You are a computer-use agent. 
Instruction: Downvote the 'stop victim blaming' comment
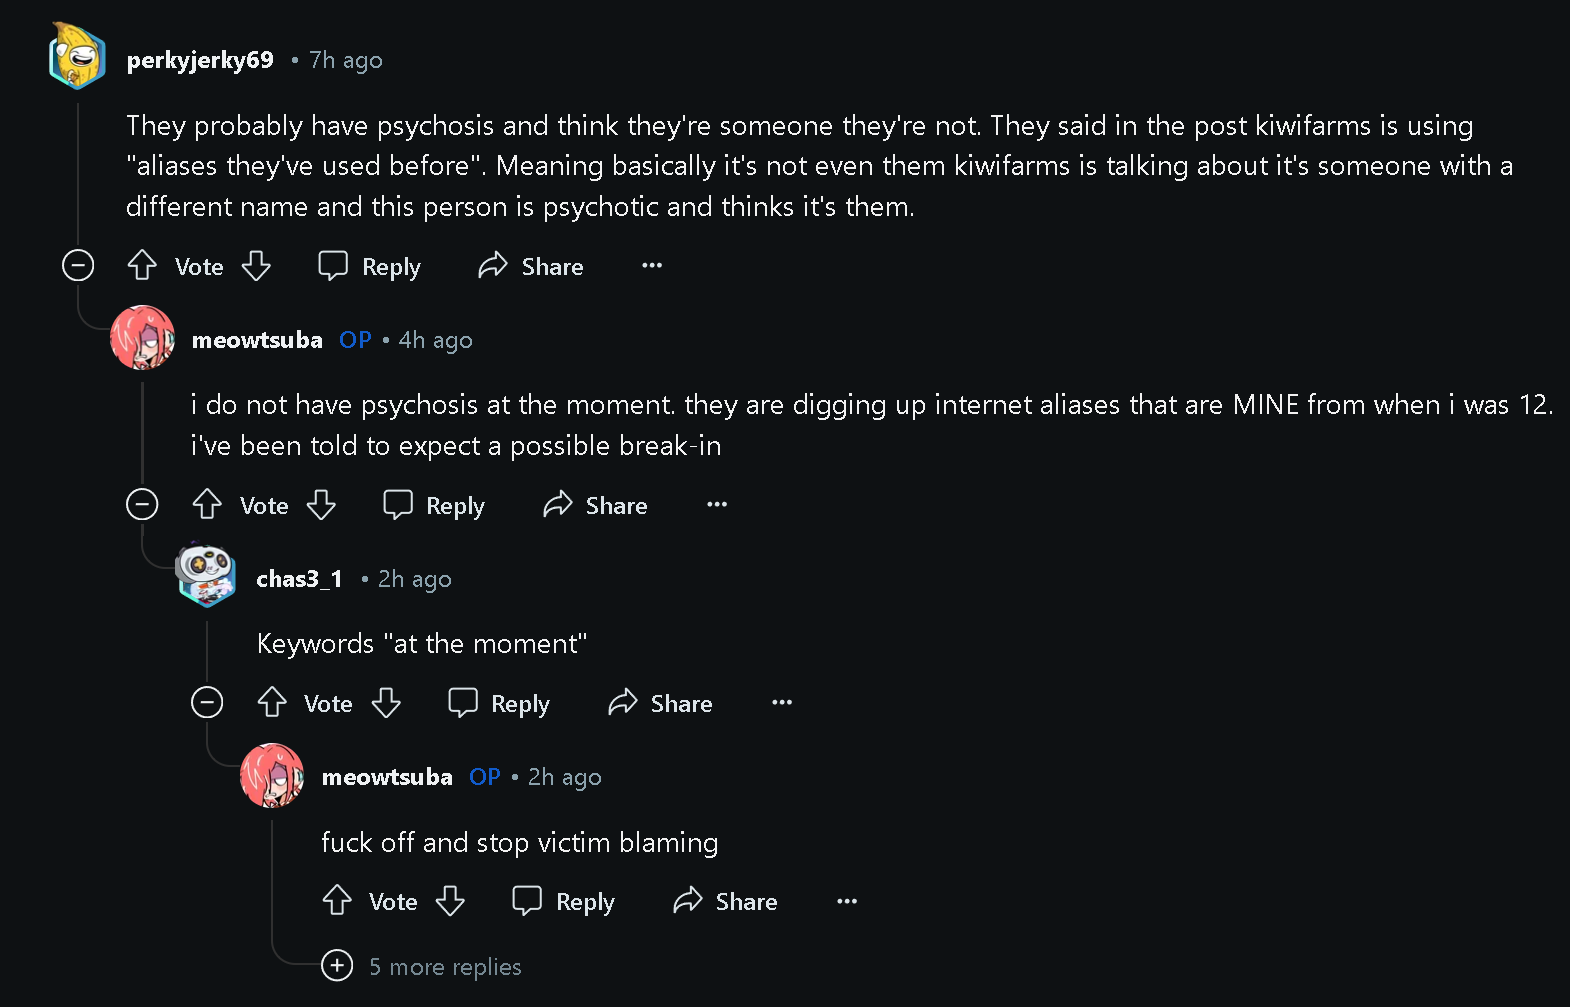tap(451, 901)
